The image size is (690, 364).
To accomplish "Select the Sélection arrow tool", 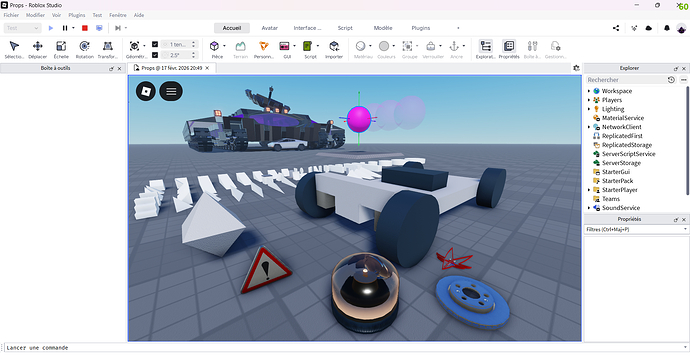I will pos(14,49).
